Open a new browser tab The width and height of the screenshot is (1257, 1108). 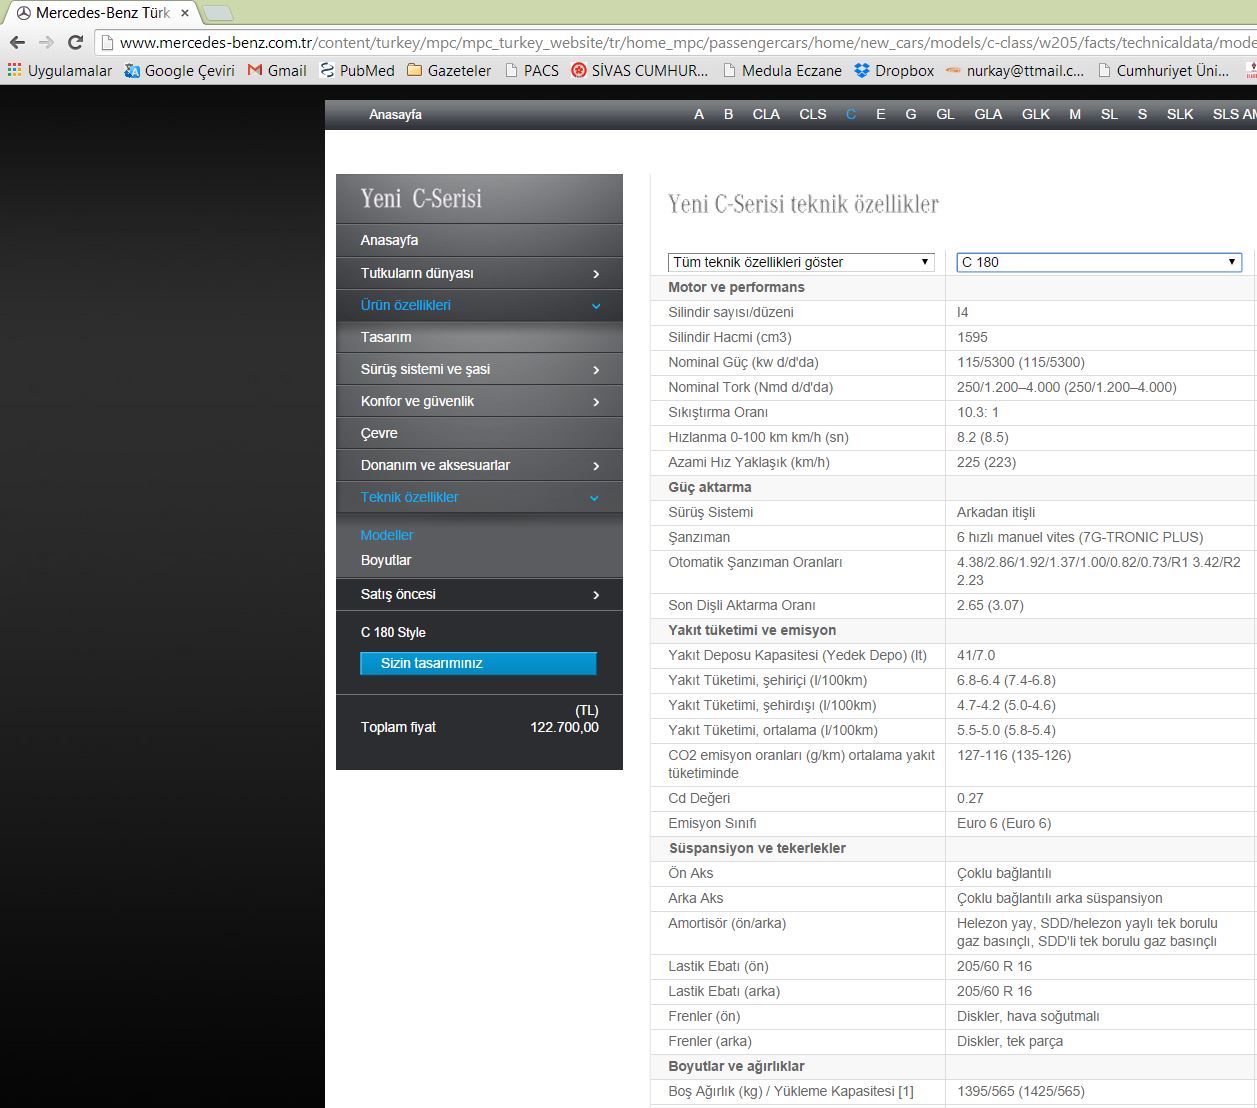click(218, 13)
